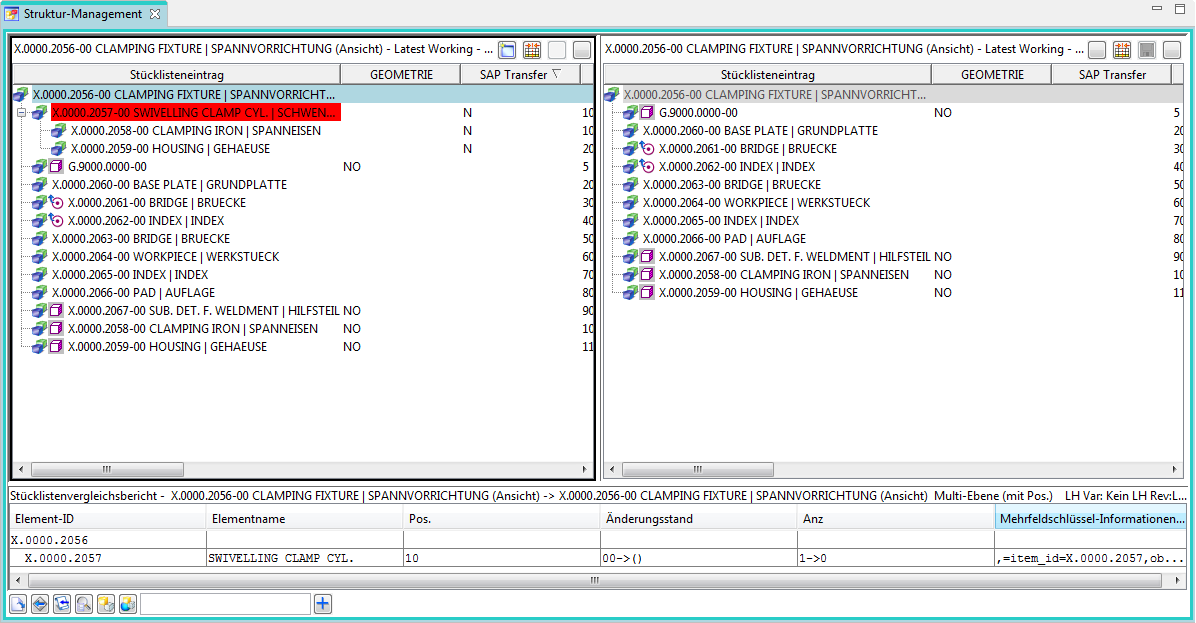1196x623 pixels.
Task: Toggle the dark gray square button in right pane header
Action: (x=1147, y=50)
